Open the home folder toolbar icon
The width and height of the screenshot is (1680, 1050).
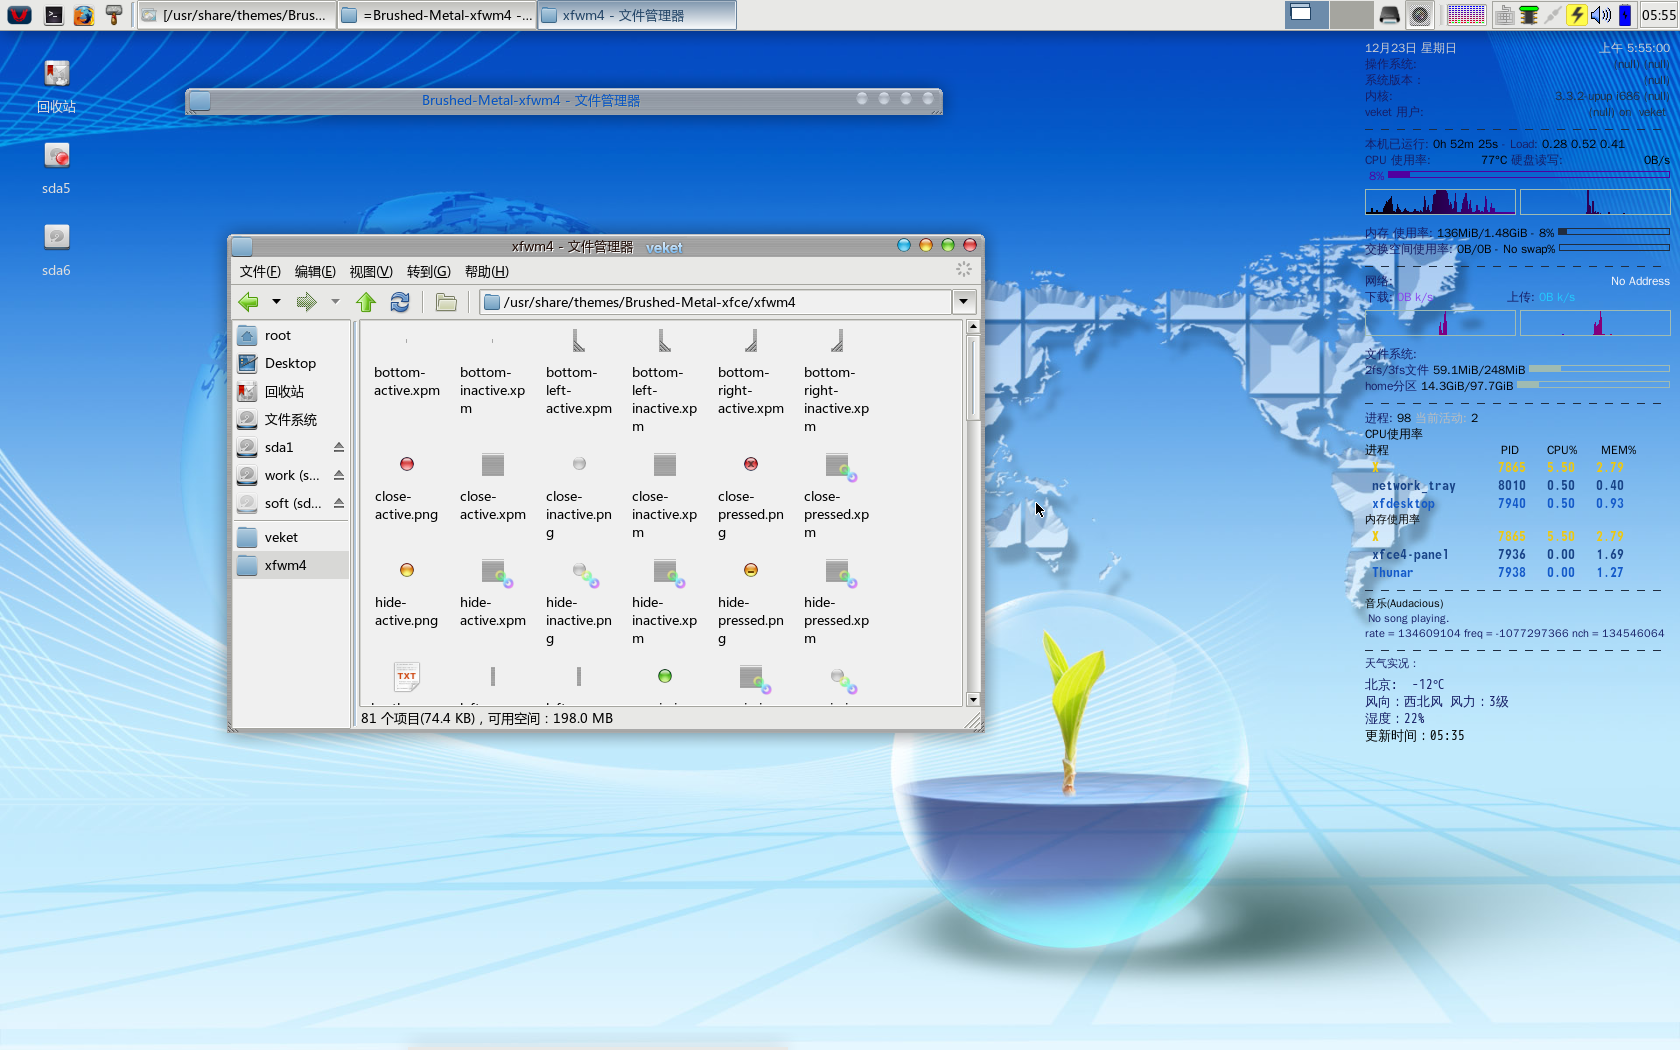pyautogui.click(x=446, y=302)
